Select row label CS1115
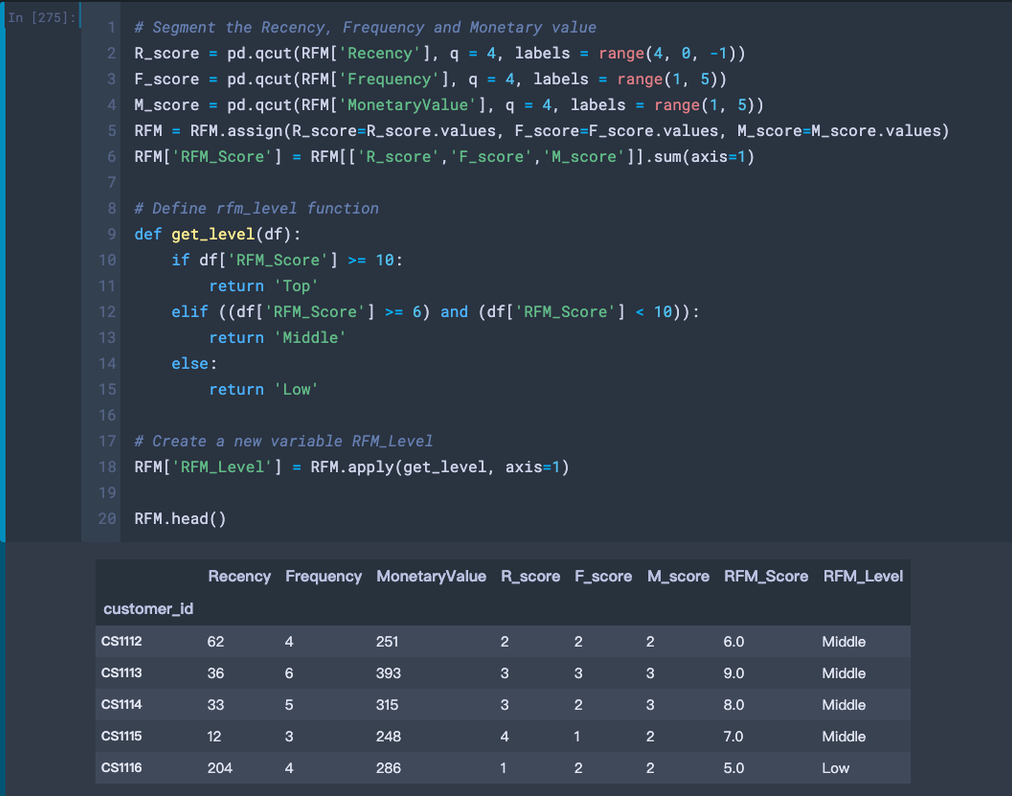This screenshot has height=796, width=1012. click(x=121, y=736)
